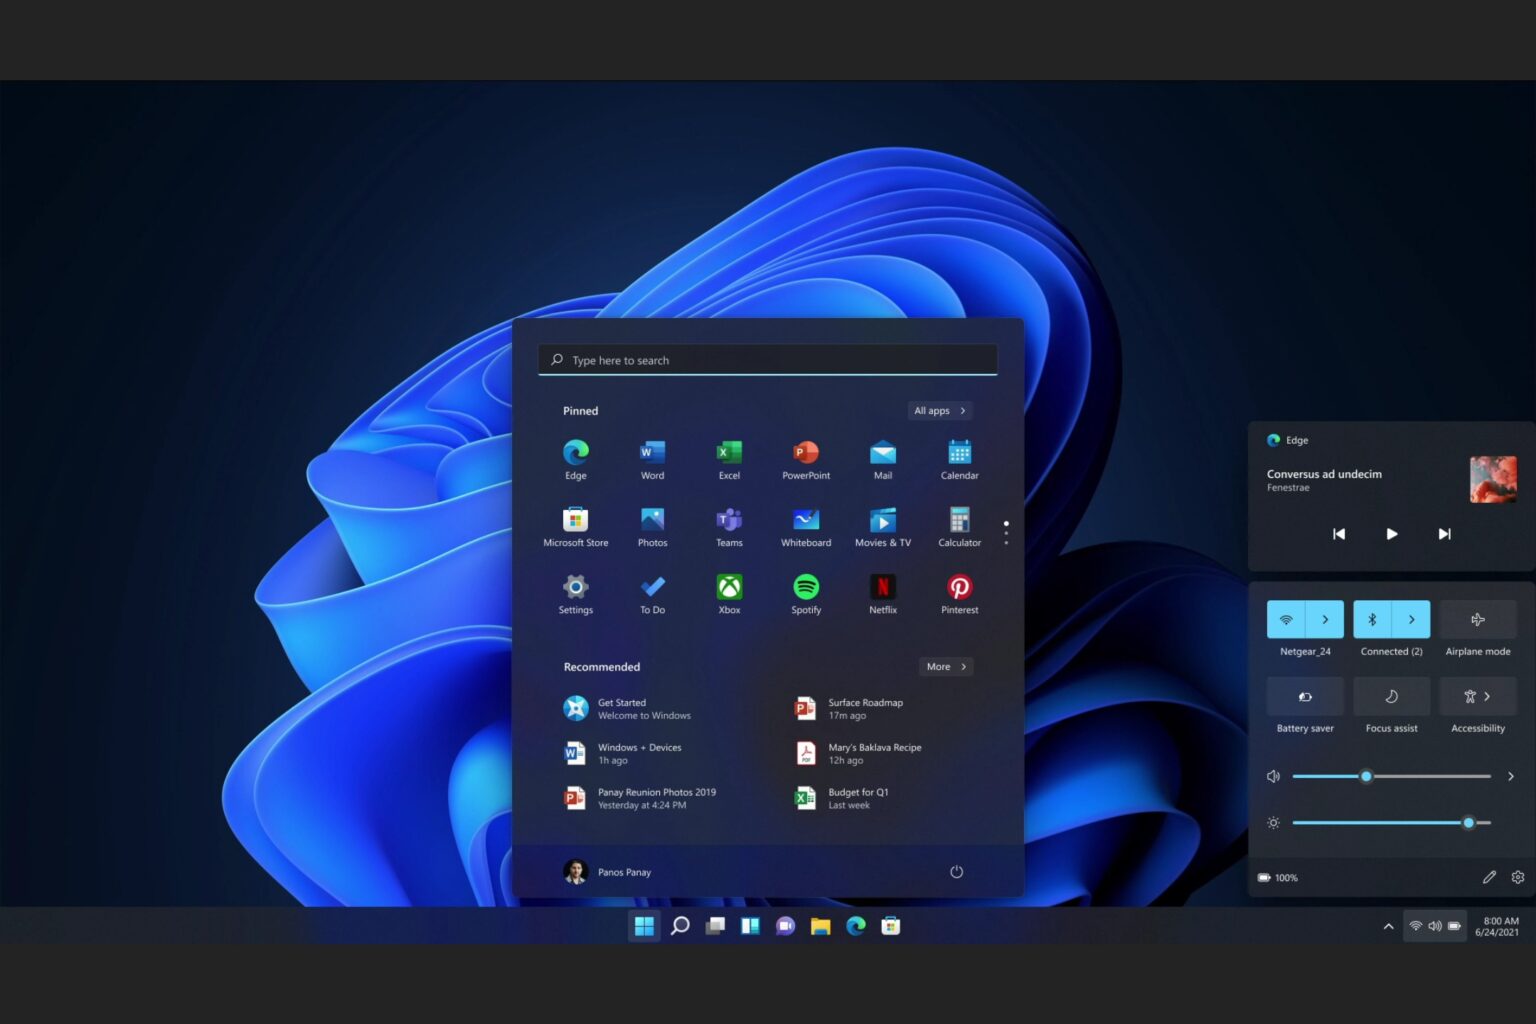1536x1024 pixels.
Task: Launch the Pinterest app
Action: click(960, 593)
